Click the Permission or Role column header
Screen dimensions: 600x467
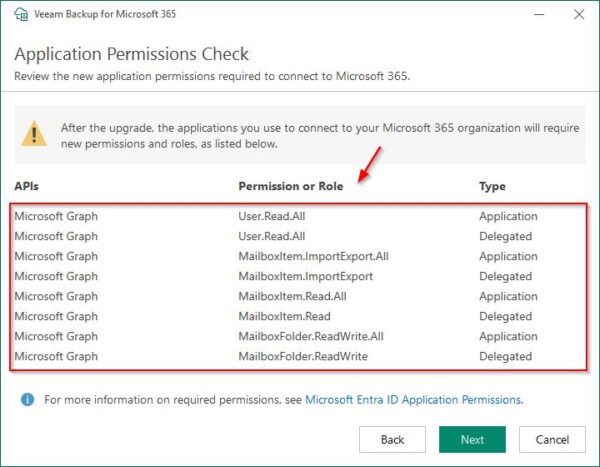pyautogui.click(x=291, y=186)
